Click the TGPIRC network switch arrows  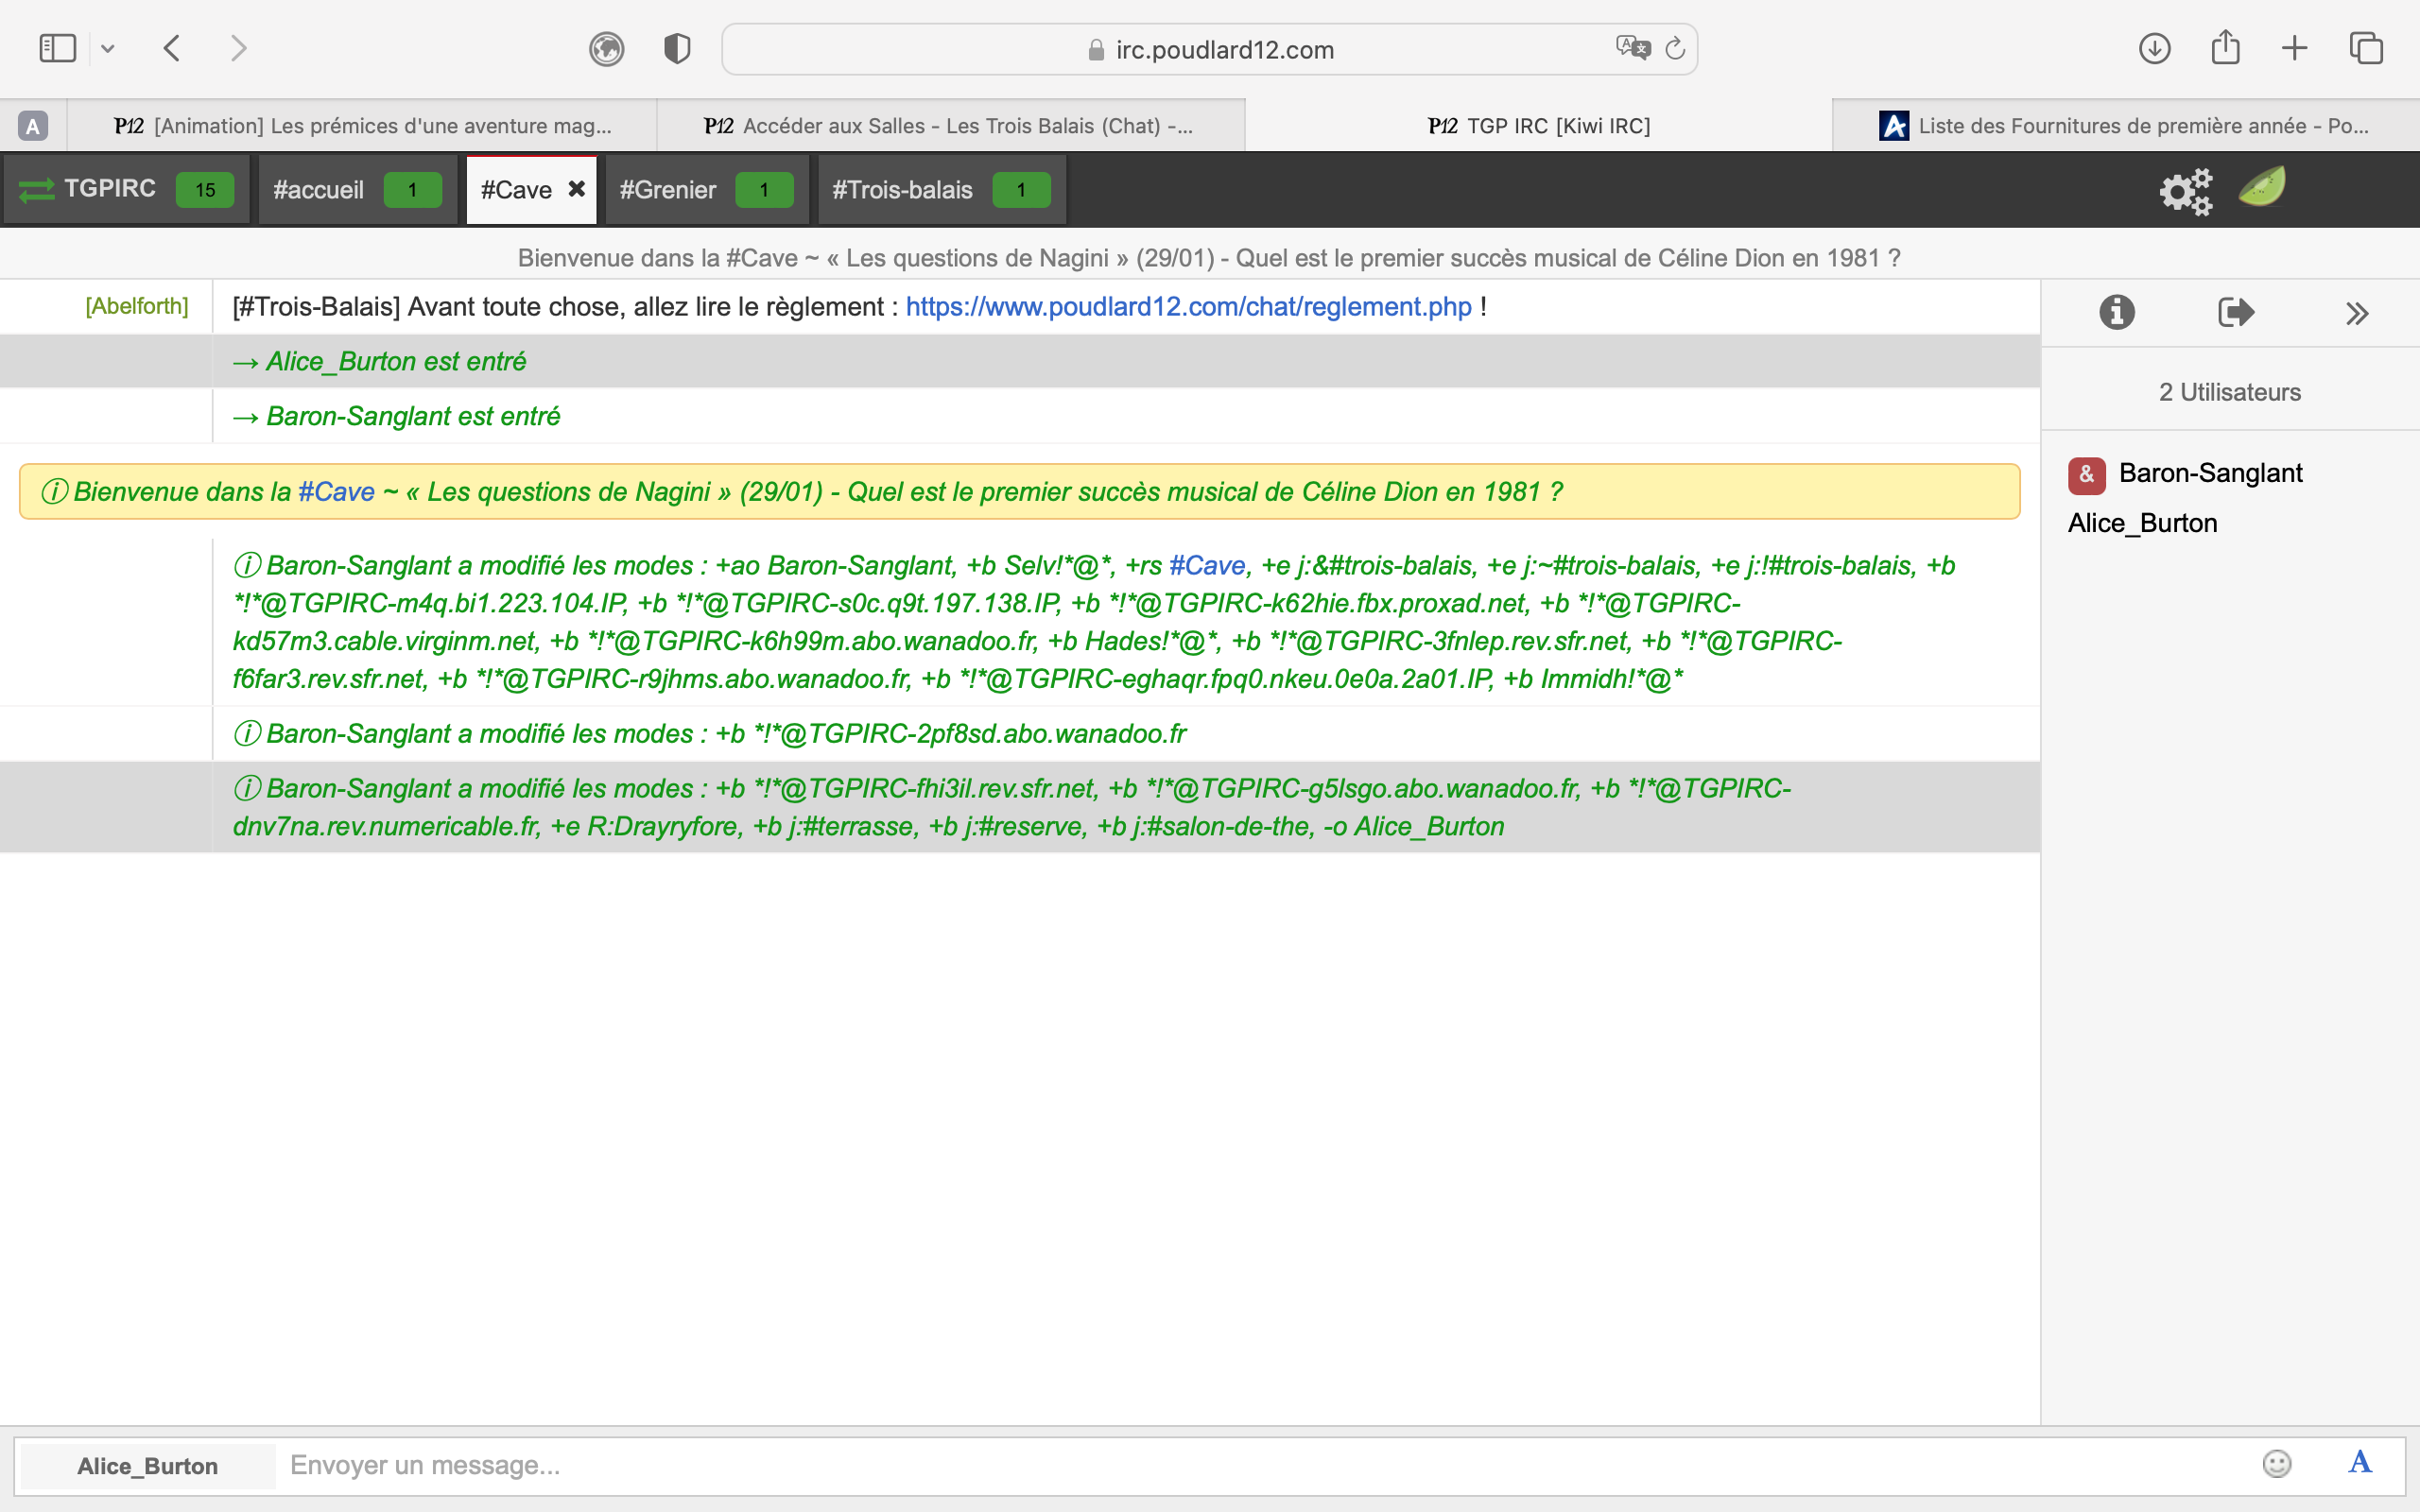37,190
